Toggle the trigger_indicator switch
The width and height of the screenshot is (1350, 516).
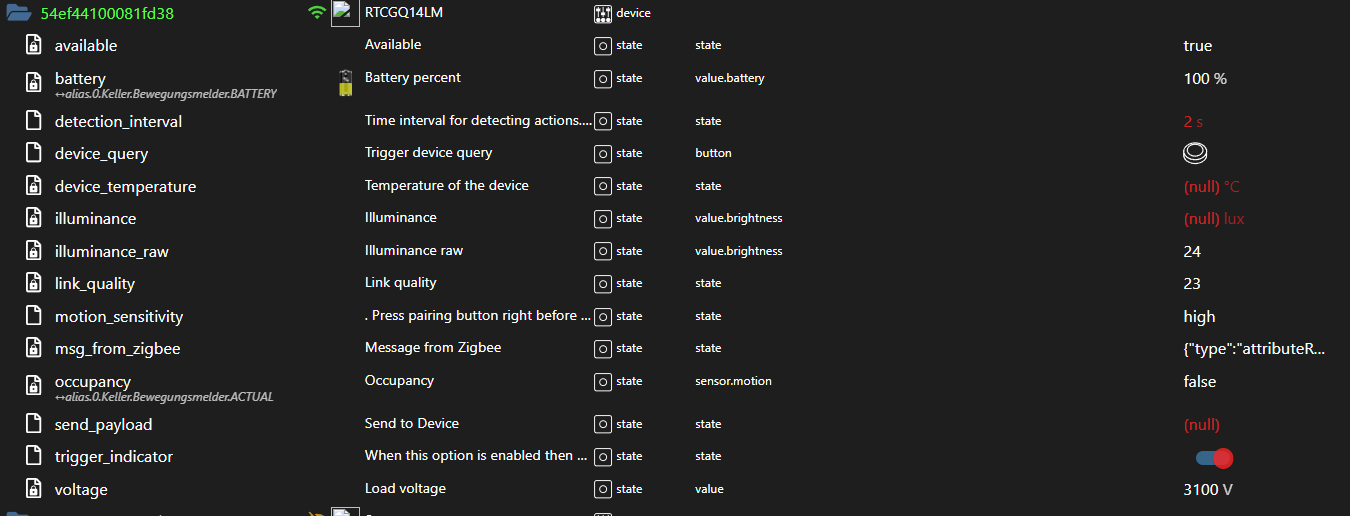pos(1214,458)
